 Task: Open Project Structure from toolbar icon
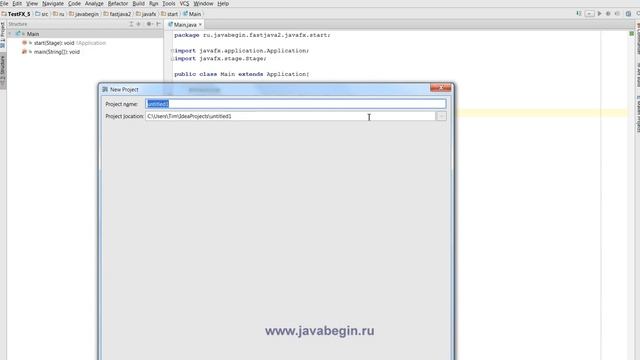click(629, 13)
